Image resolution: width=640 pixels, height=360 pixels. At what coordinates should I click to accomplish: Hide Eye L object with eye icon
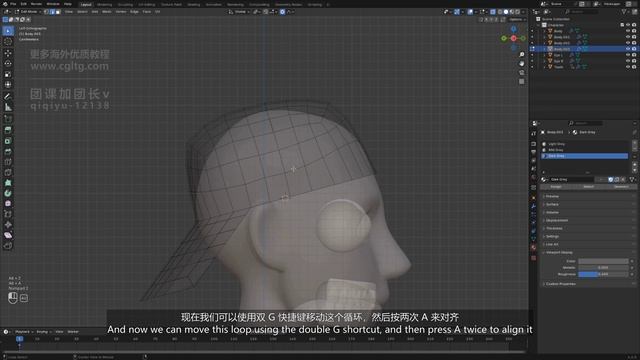pyautogui.click(x=628, y=55)
